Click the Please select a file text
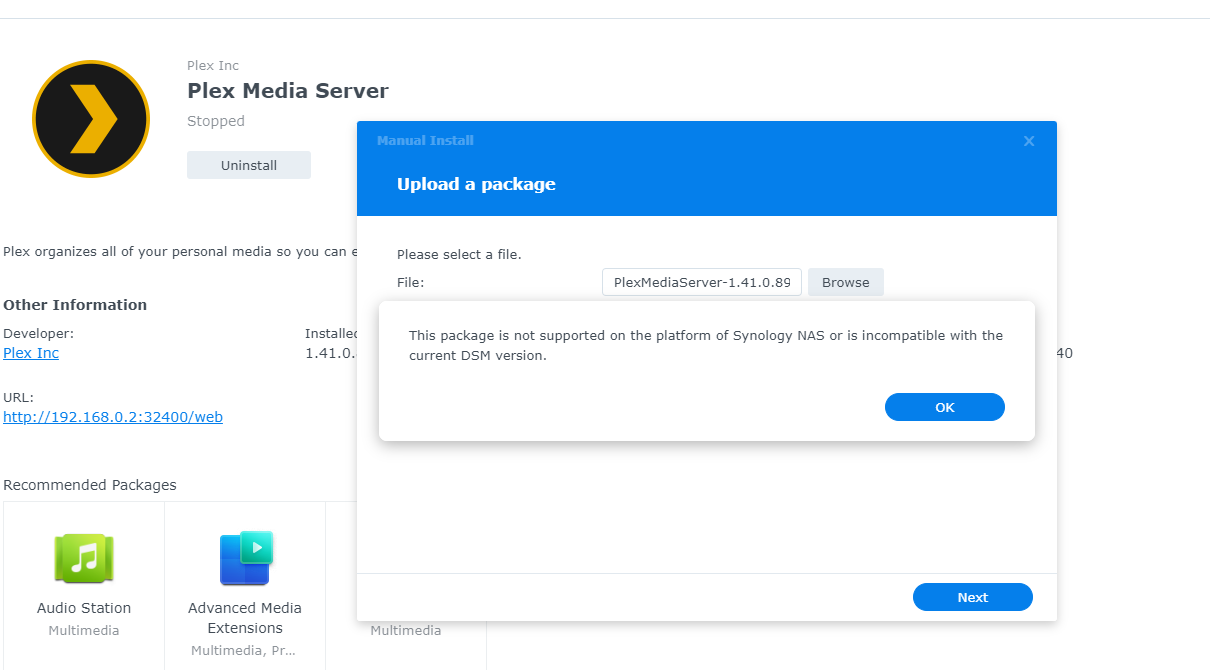1210x670 pixels. 459,255
